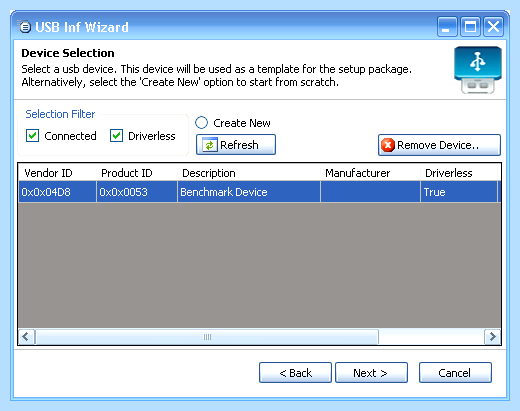Select the Create New radio option
The width and height of the screenshot is (520, 411).
(x=201, y=123)
